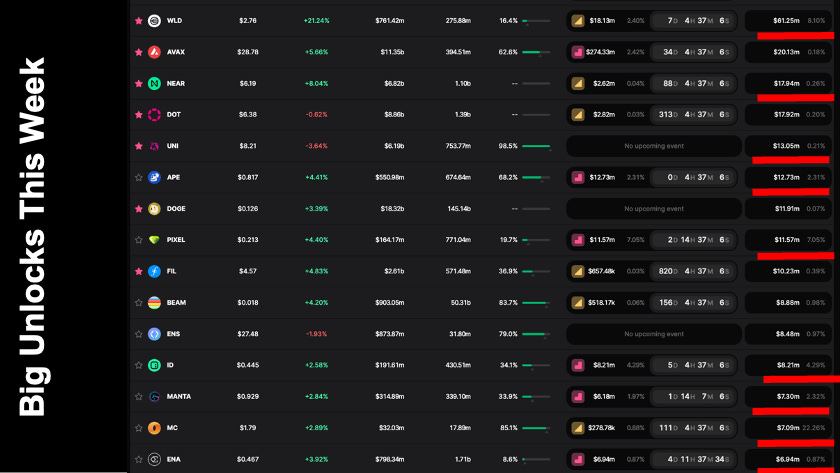Favorite PIXEL with its star
Viewport: 840px width, 473px height.
(x=139, y=240)
